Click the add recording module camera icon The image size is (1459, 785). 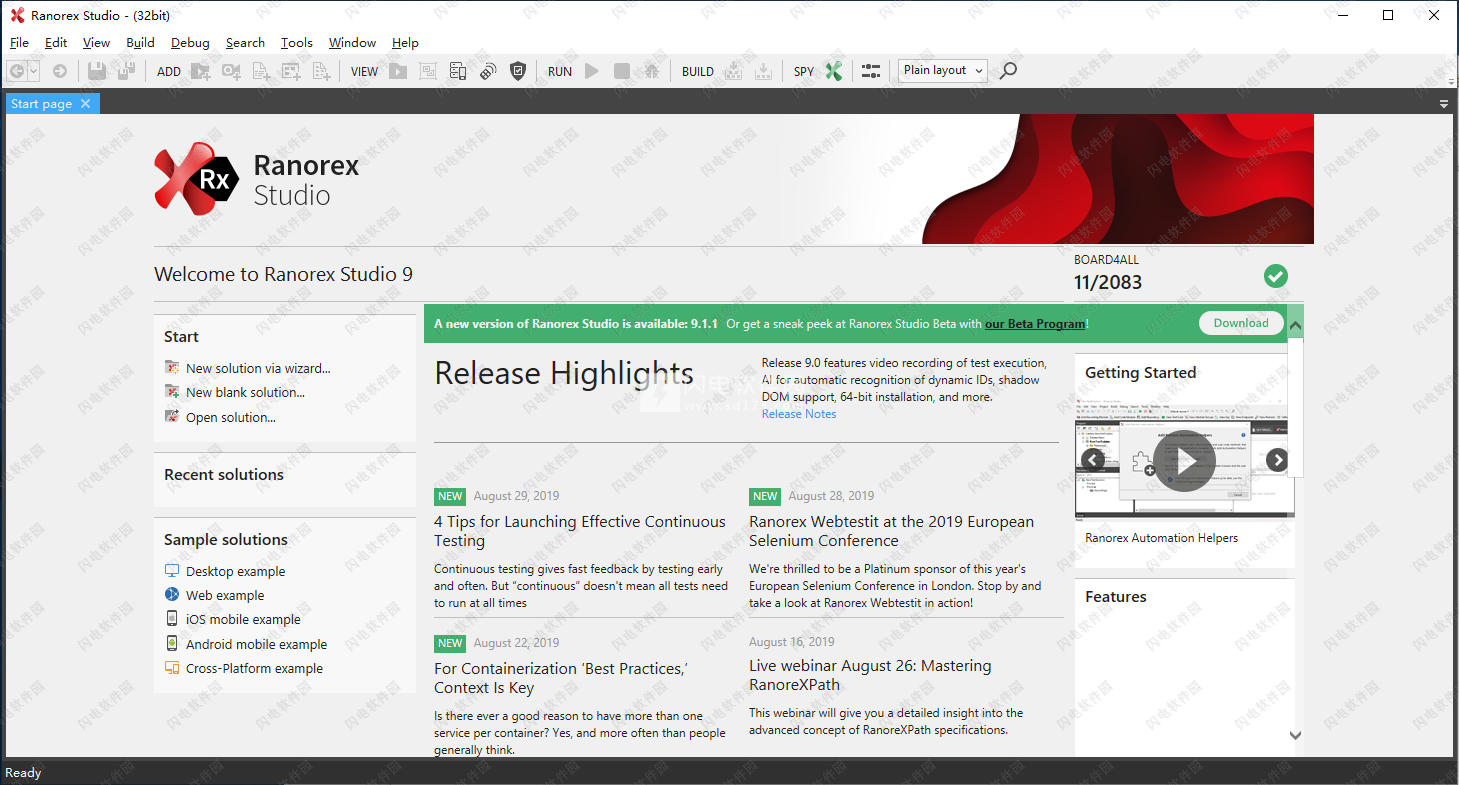tap(231, 71)
